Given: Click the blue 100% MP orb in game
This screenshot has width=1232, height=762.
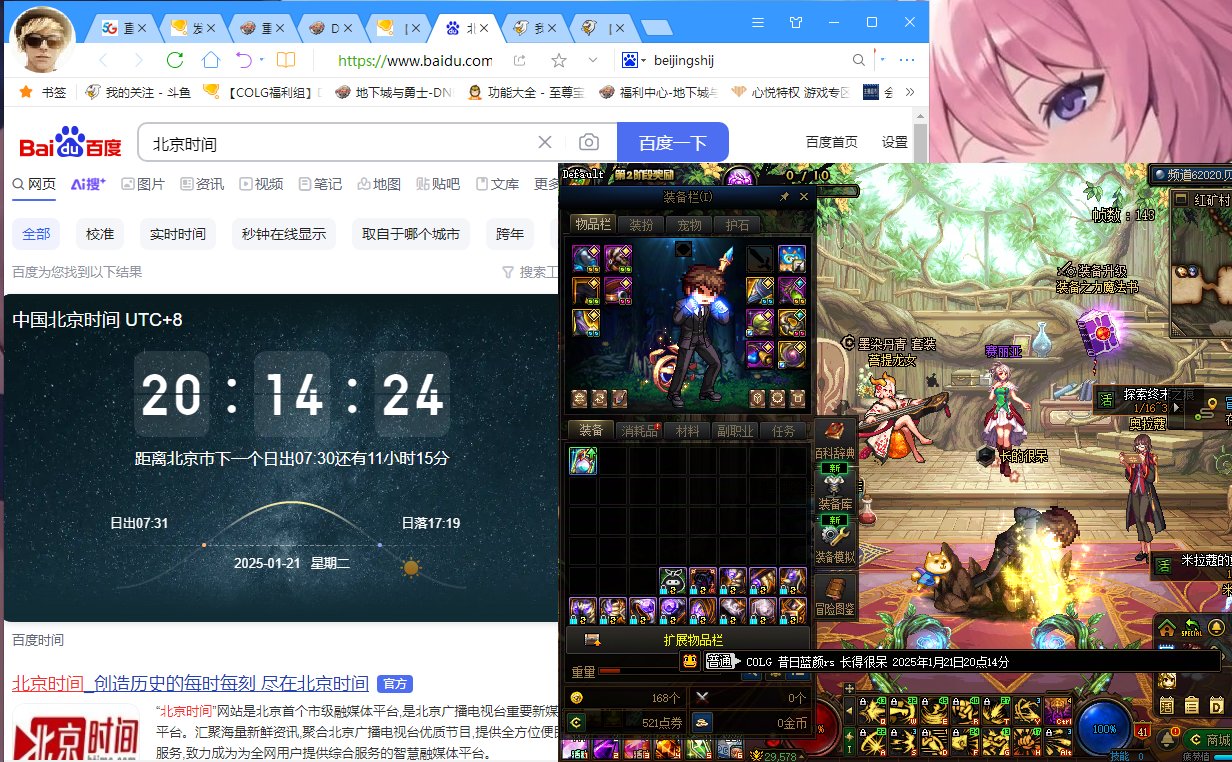Looking at the screenshot, I should [1105, 729].
